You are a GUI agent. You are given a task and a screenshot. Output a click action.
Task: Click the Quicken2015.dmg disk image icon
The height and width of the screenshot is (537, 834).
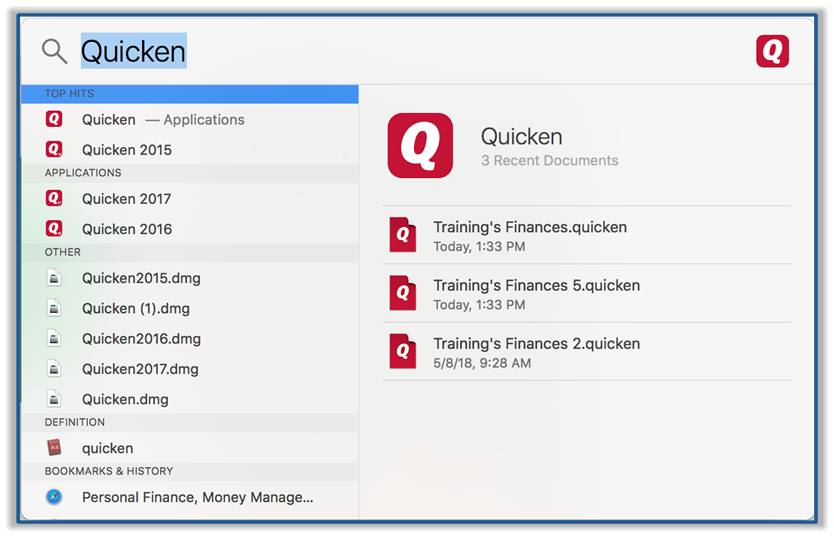click(x=55, y=278)
